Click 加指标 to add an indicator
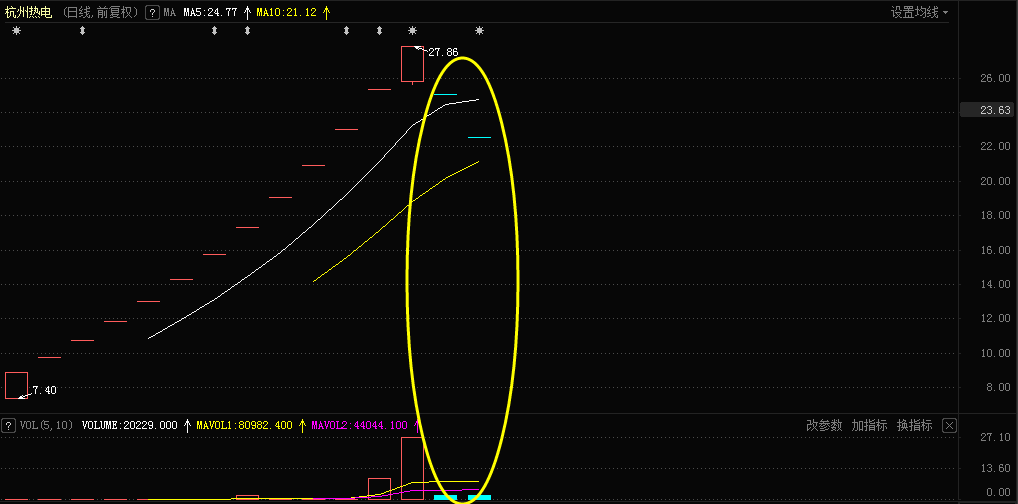This screenshot has width=1018, height=504. point(869,426)
